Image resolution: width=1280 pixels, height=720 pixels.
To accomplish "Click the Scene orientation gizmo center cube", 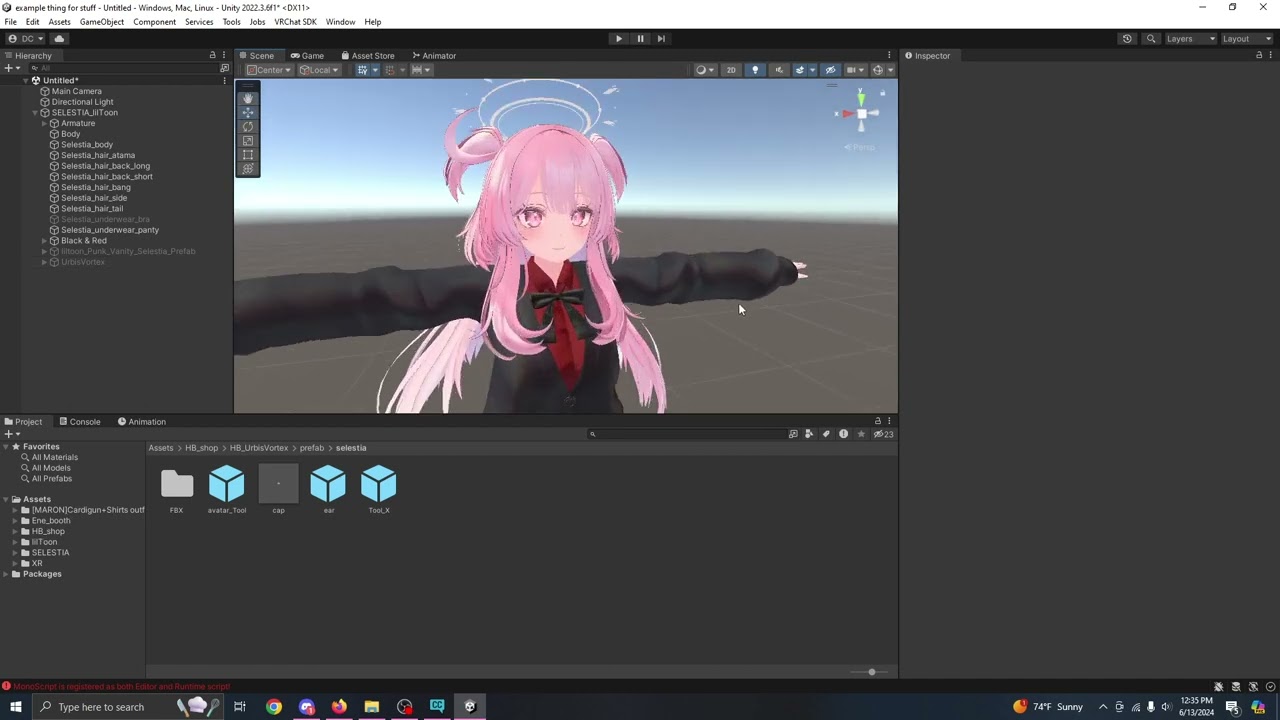I will [861, 114].
